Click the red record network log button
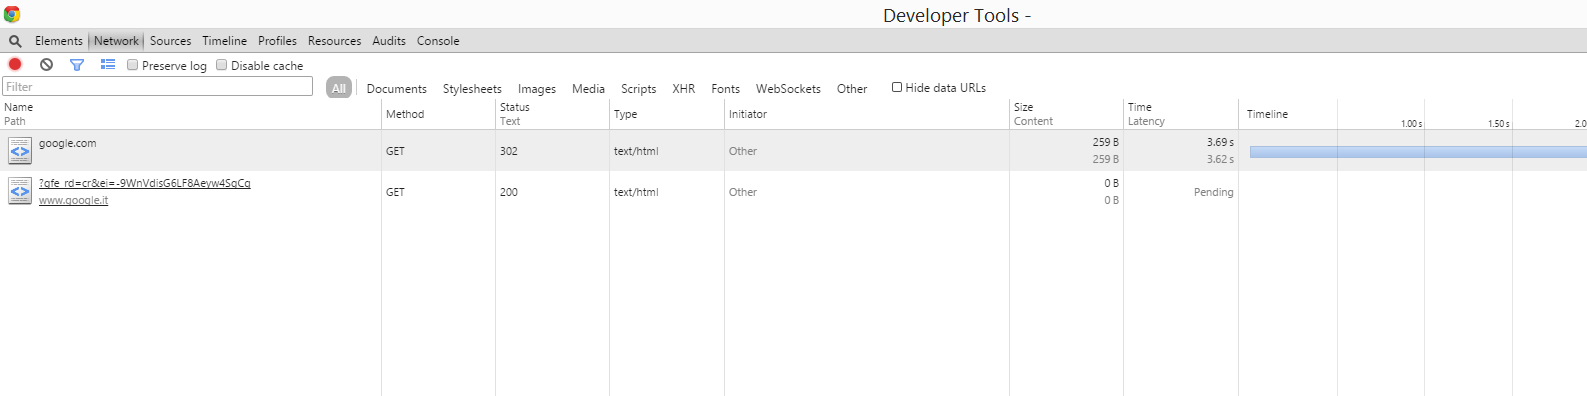The height and width of the screenshot is (396, 1587). 15,64
